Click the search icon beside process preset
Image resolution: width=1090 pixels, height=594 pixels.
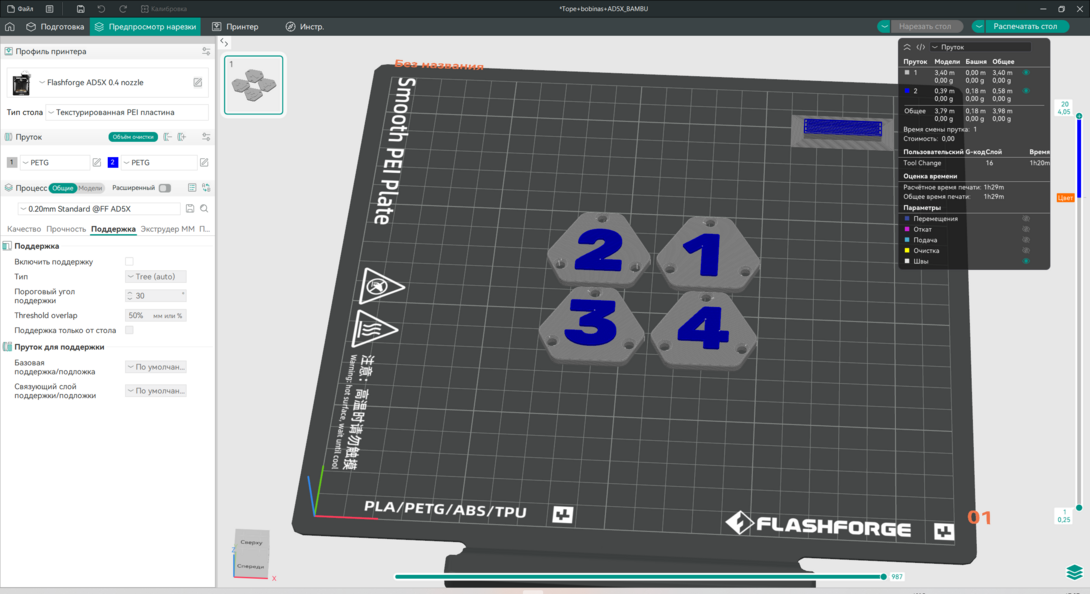pos(204,209)
